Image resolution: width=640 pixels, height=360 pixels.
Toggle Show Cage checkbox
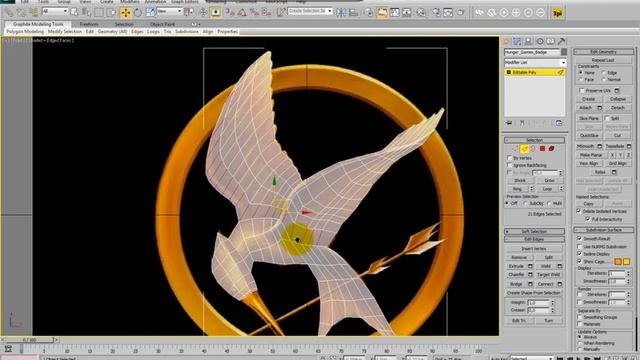pyautogui.click(x=580, y=261)
